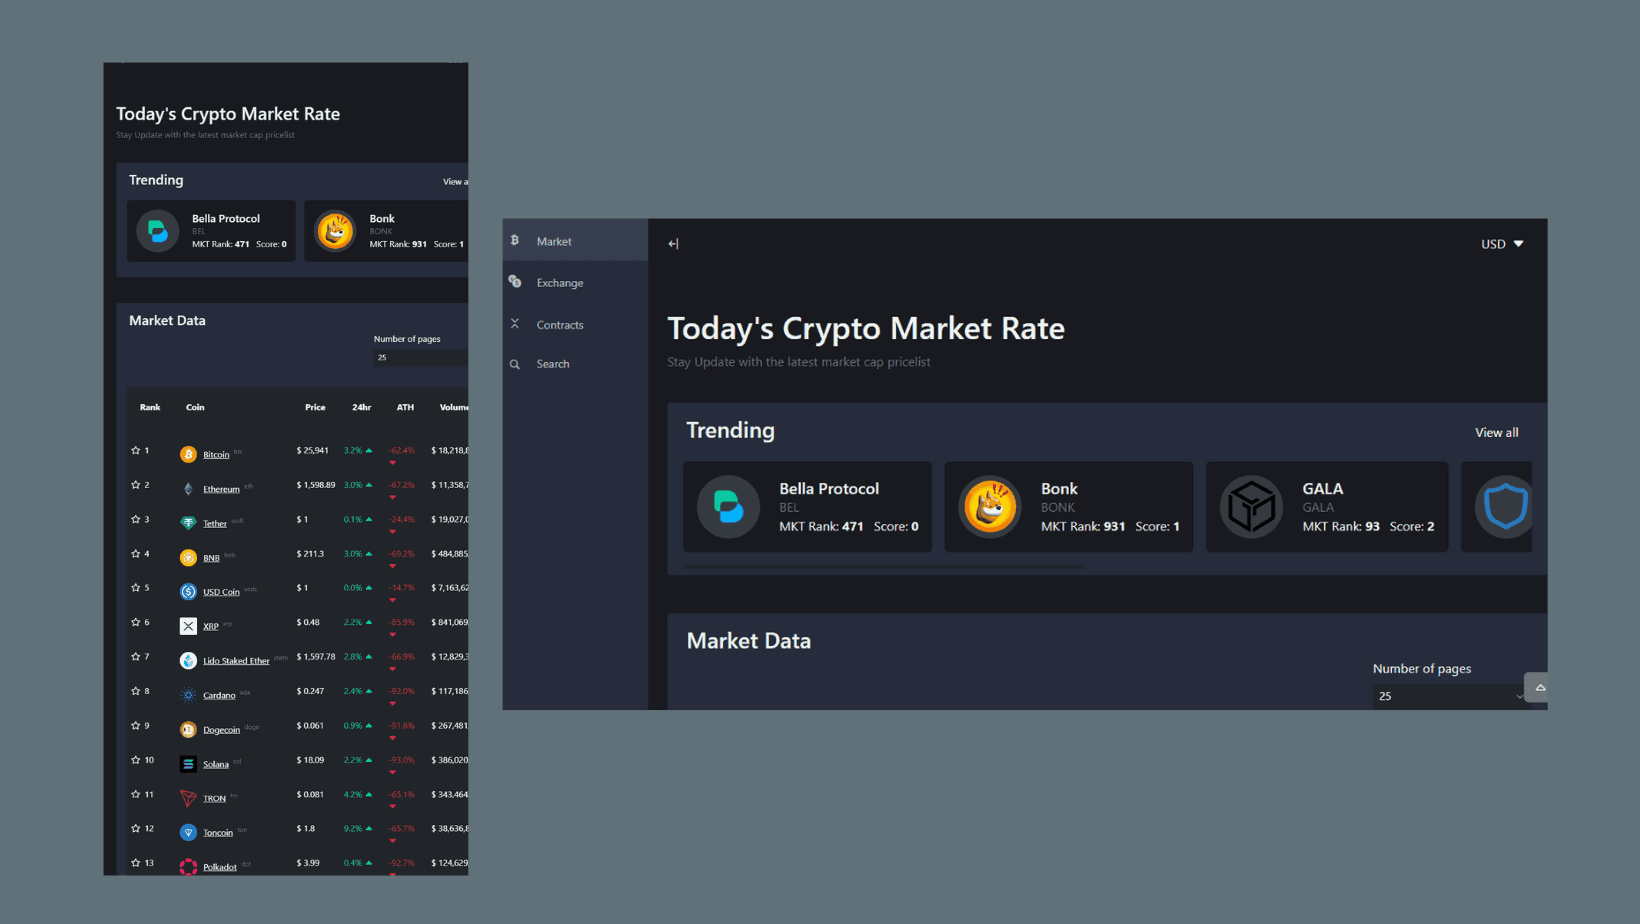The width and height of the screenshot is (1640, 924).
Task: Select the Contracts menu item
Action: coord(575,325)
